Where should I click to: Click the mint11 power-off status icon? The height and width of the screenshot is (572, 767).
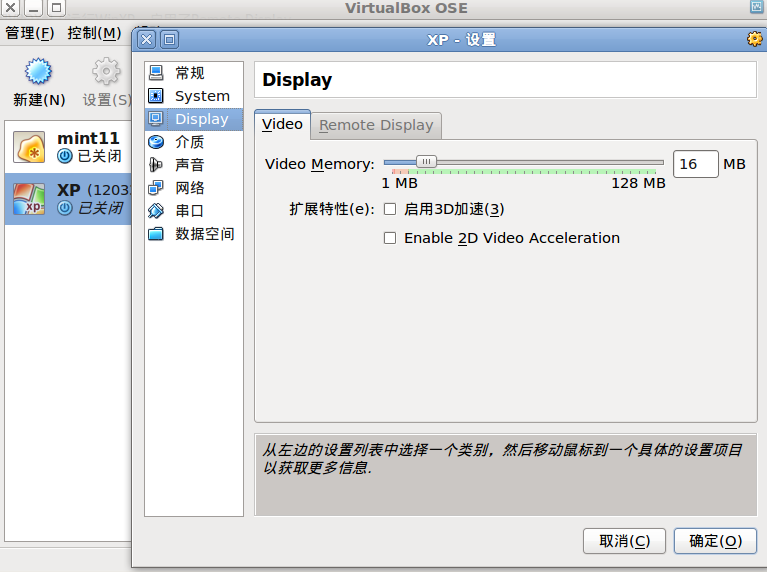65,156
